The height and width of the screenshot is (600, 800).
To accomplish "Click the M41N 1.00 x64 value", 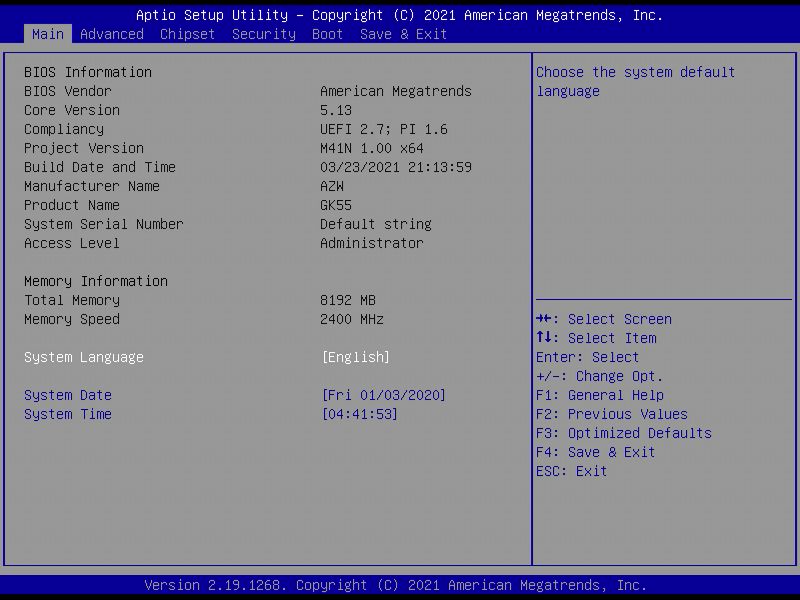I will [372, 148].
